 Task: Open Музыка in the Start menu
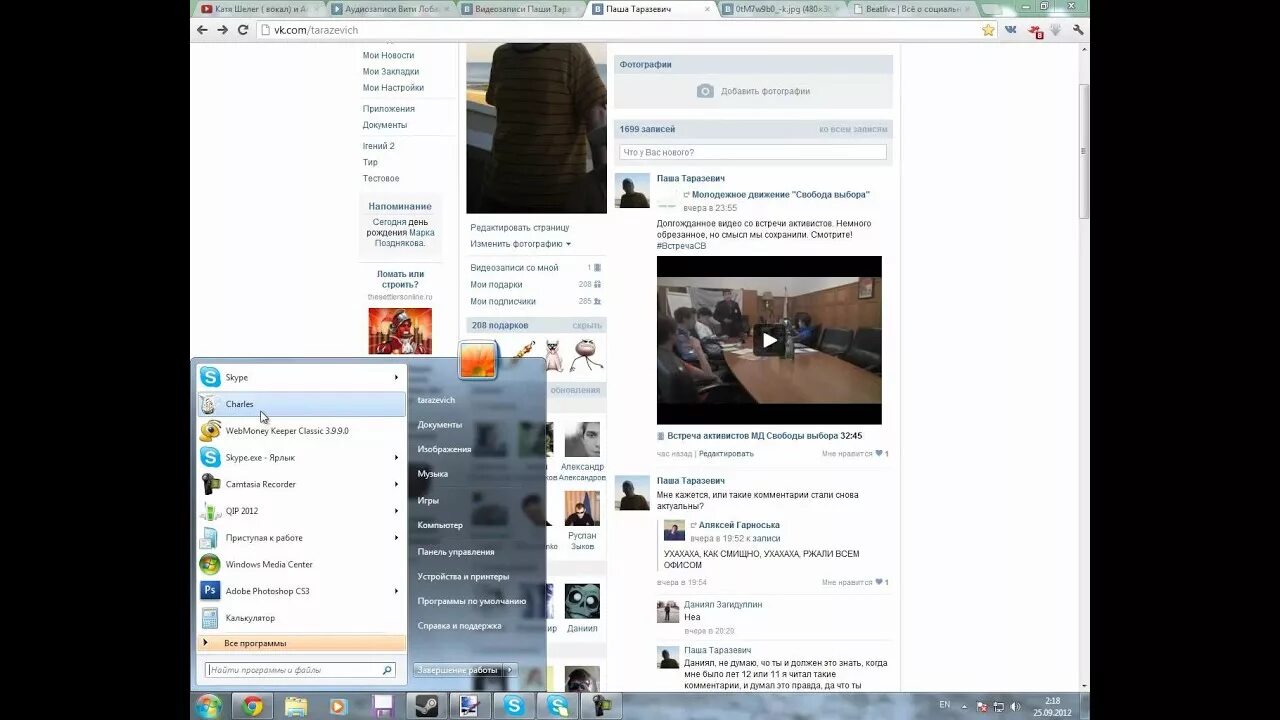click(x=433, y=474)
